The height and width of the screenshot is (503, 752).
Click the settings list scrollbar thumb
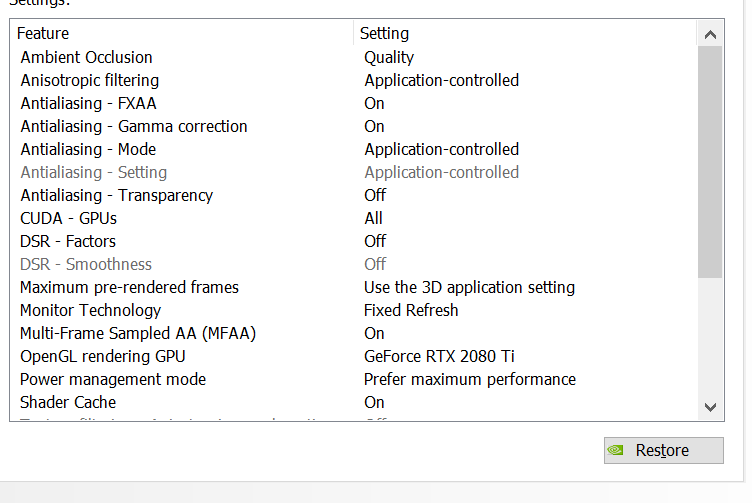click(710, 162)
